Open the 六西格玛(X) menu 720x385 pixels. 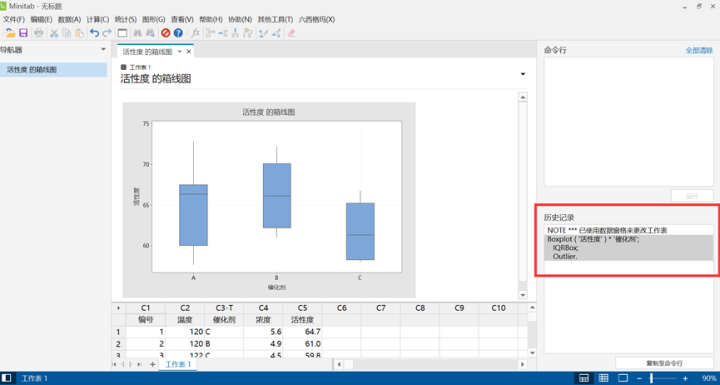[x=317, y=19]
